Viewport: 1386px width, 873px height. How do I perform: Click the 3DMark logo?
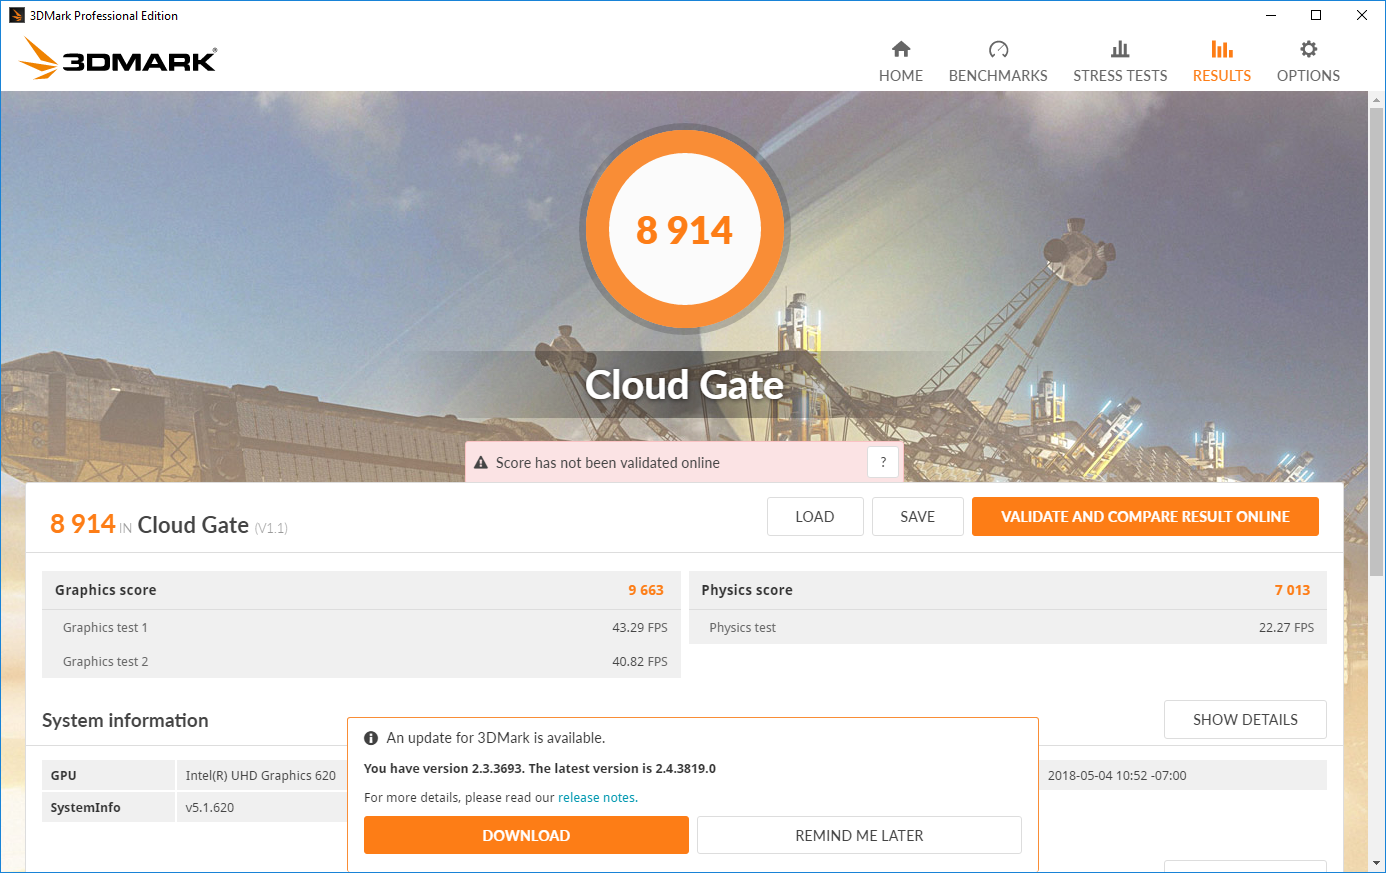(118, 58)
